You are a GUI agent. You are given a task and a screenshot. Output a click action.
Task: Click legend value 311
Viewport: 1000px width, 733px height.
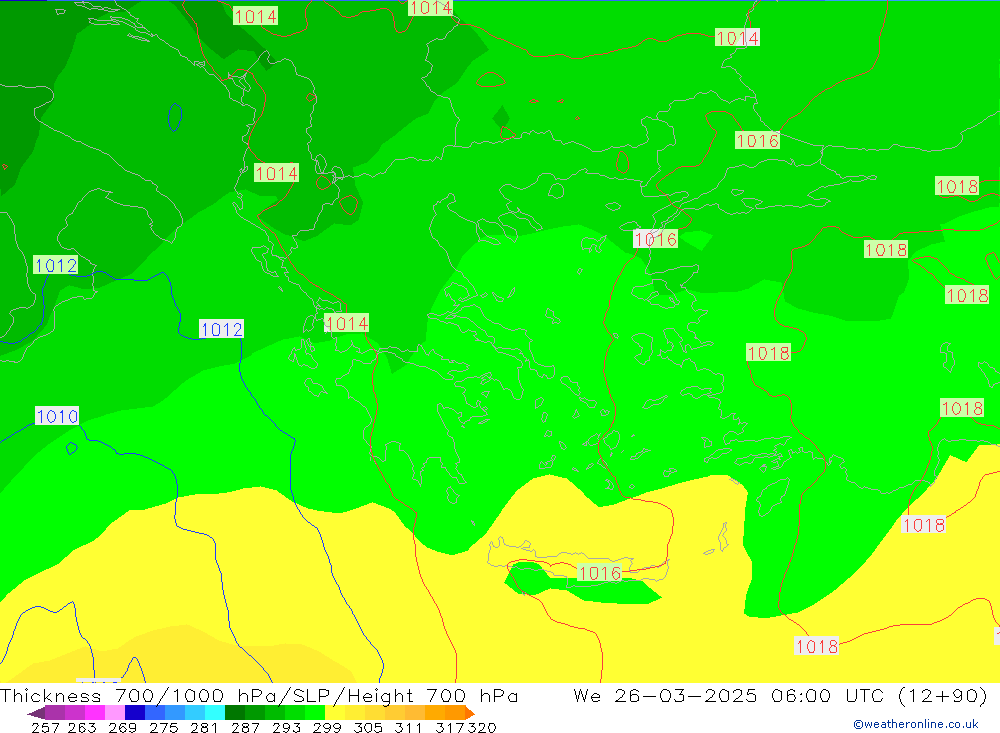pyautogui.click(x=408, y=727)
